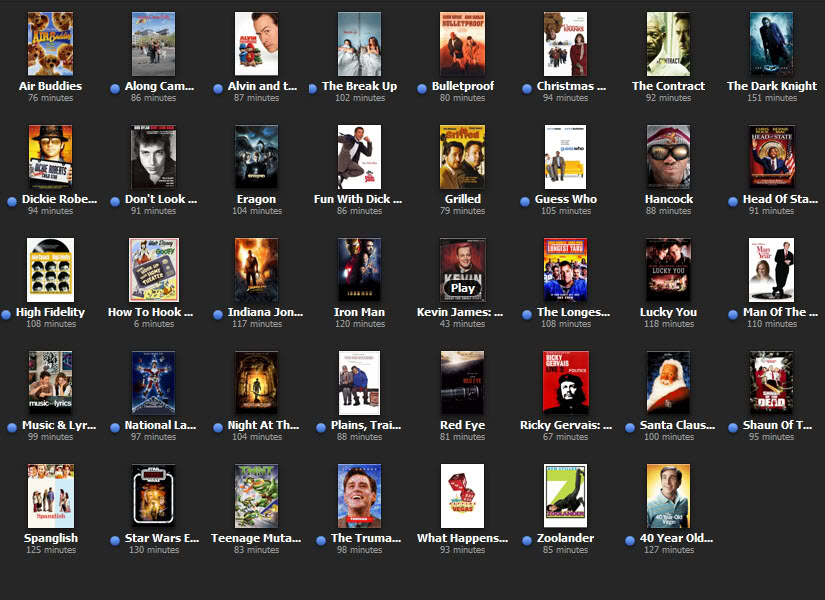Select the Teenage Mutant Ninja Turtles poster

(x=256, y=496)
